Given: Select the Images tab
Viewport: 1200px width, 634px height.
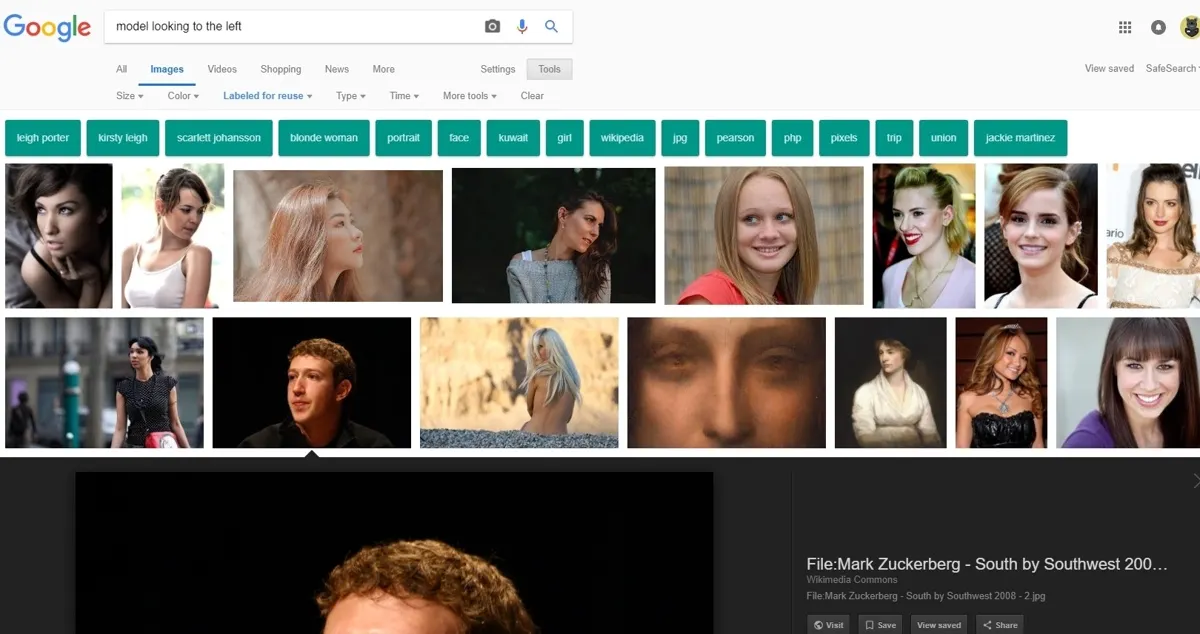Looking at the screenshot, I should point(167,69).
